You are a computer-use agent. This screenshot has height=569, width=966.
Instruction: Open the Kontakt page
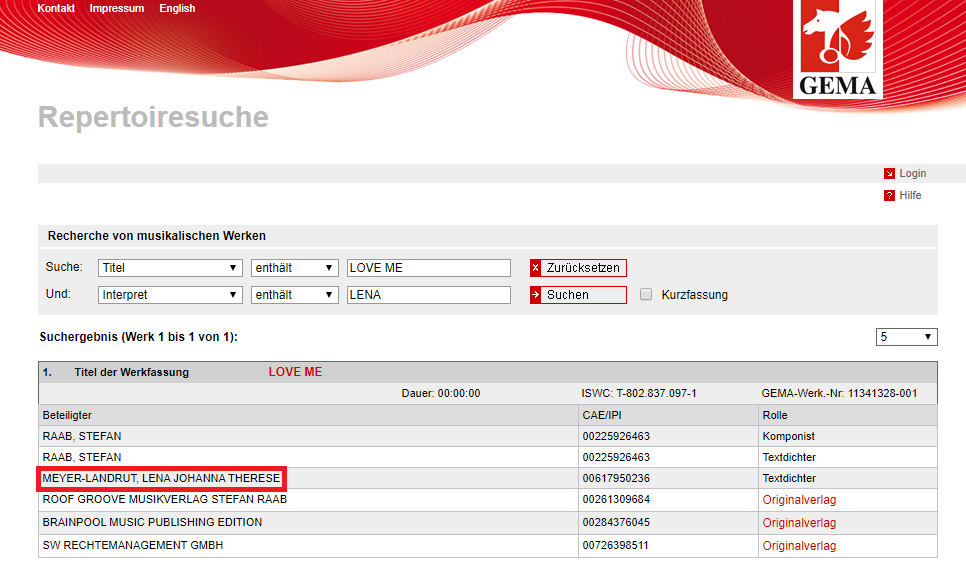tap(56, 8)
